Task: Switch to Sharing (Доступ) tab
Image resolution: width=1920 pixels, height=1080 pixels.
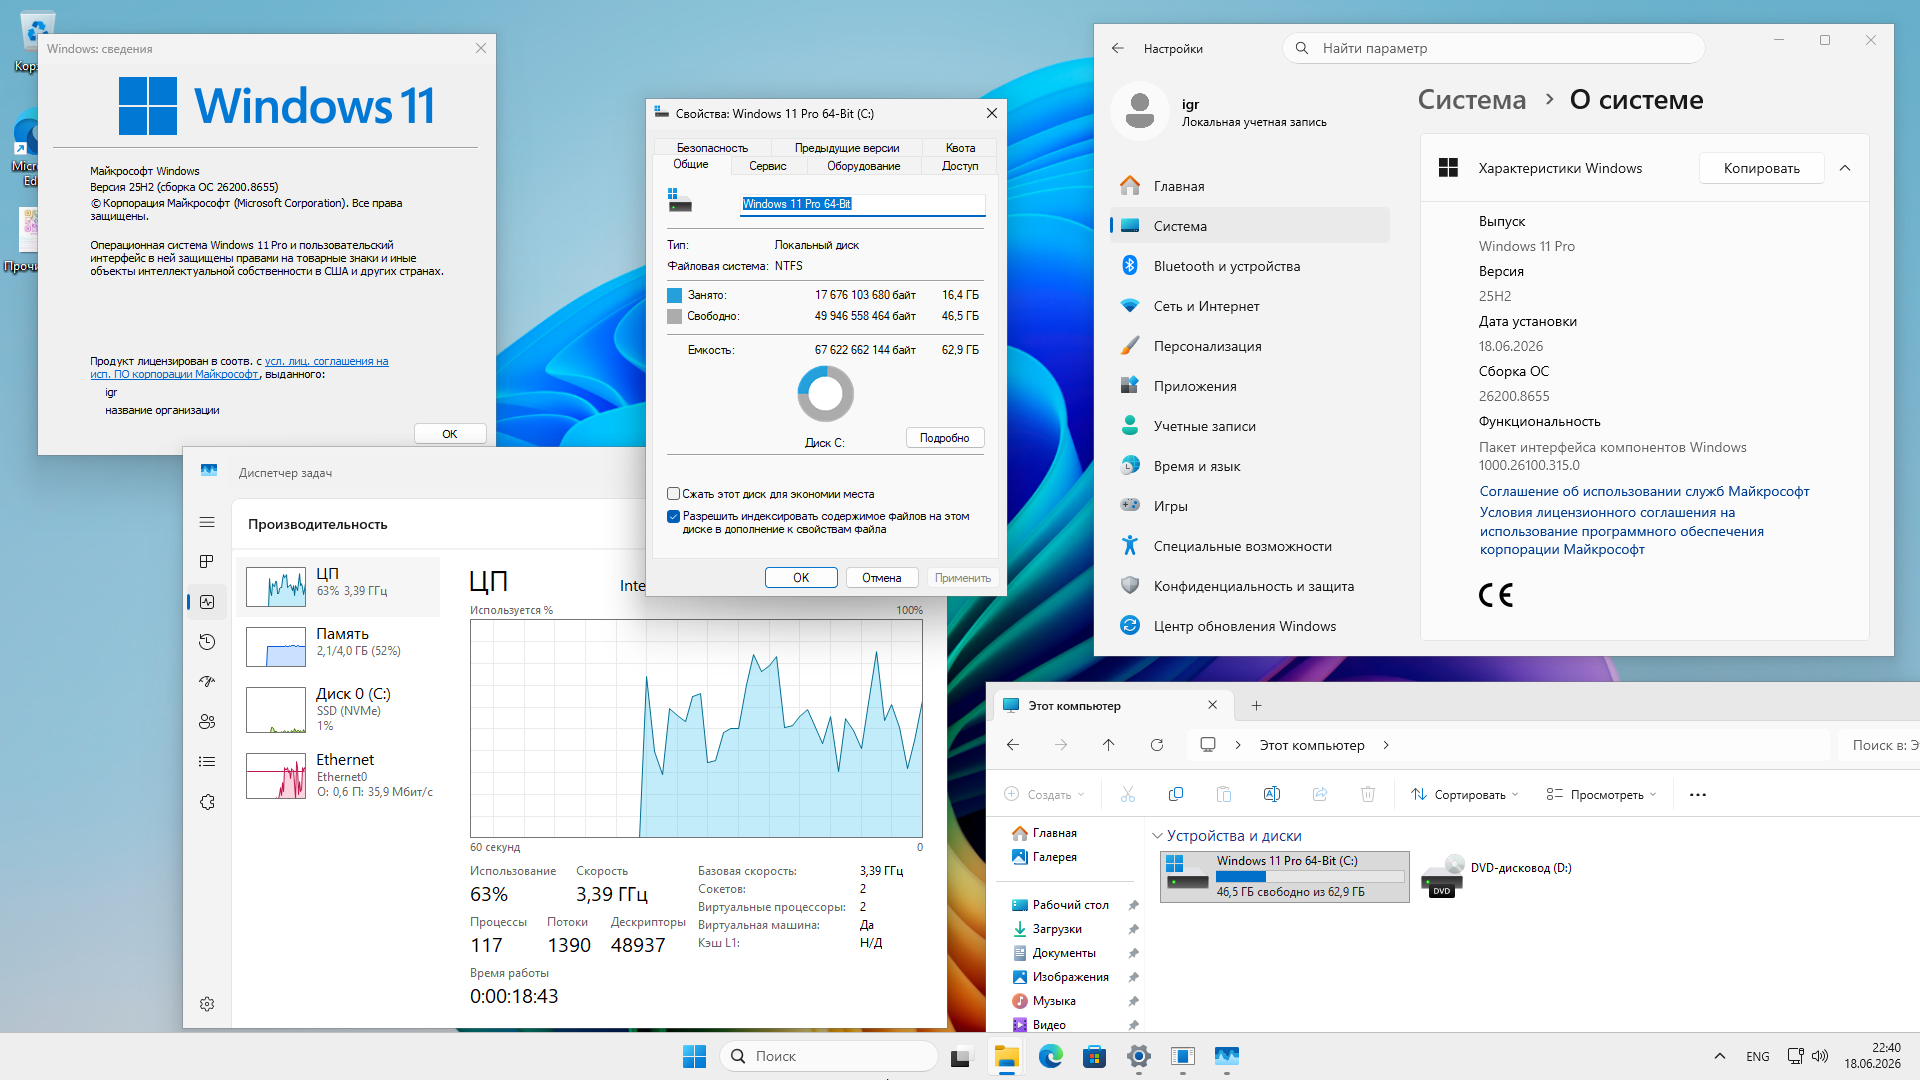Action: pyautogui.click(x=960, y=166)
